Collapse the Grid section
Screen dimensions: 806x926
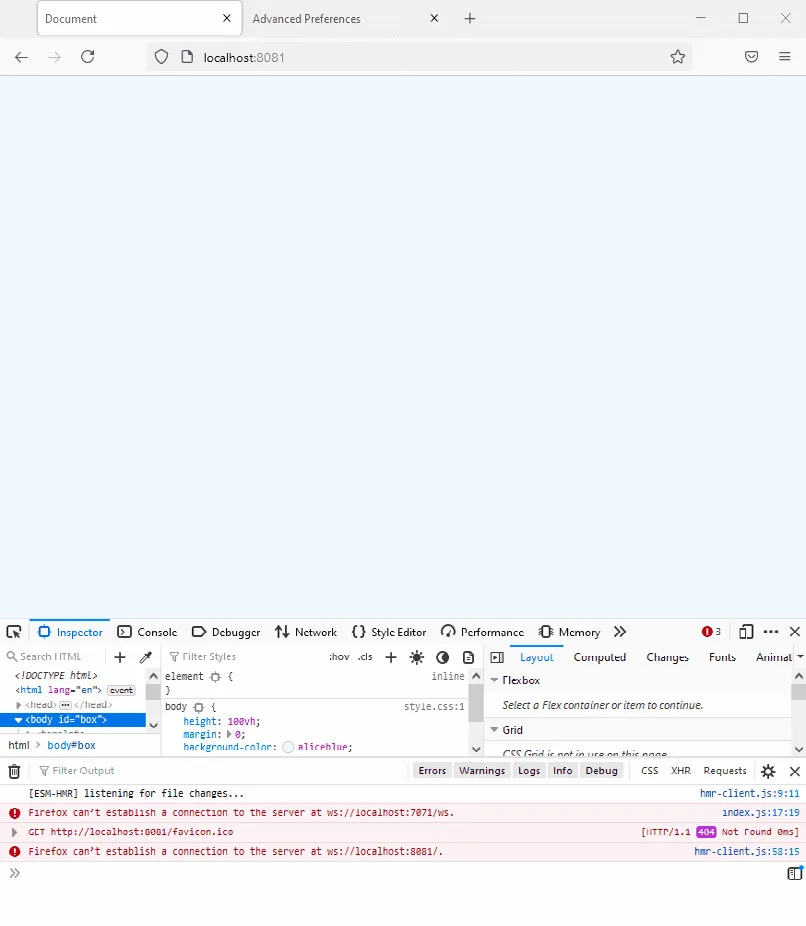(x=495, y=729)
